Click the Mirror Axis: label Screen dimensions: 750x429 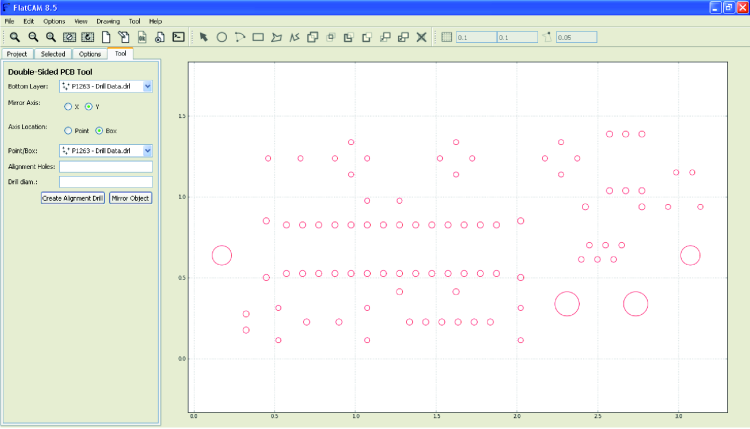(24, 103)
